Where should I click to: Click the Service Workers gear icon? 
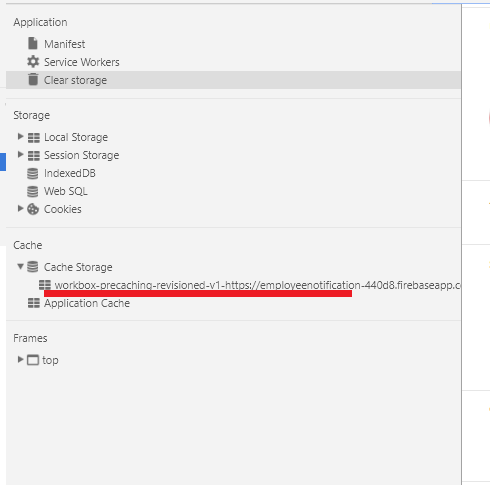point(33,62)
